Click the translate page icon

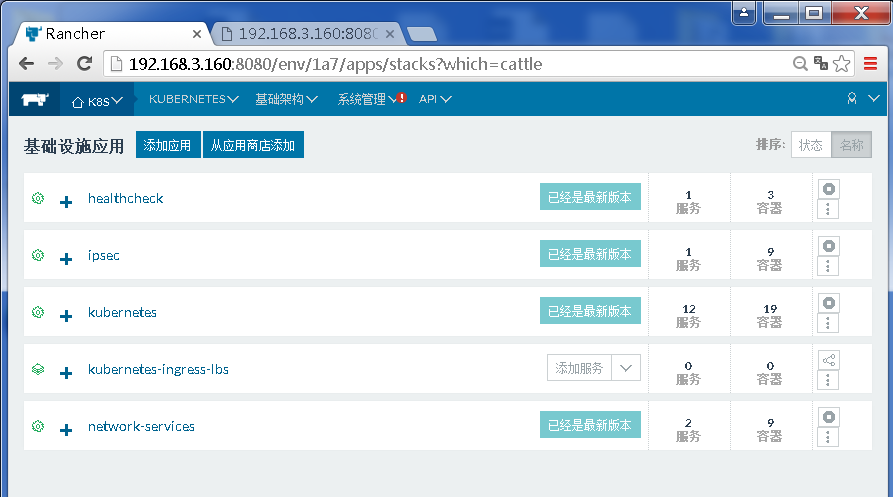point(821,63)
